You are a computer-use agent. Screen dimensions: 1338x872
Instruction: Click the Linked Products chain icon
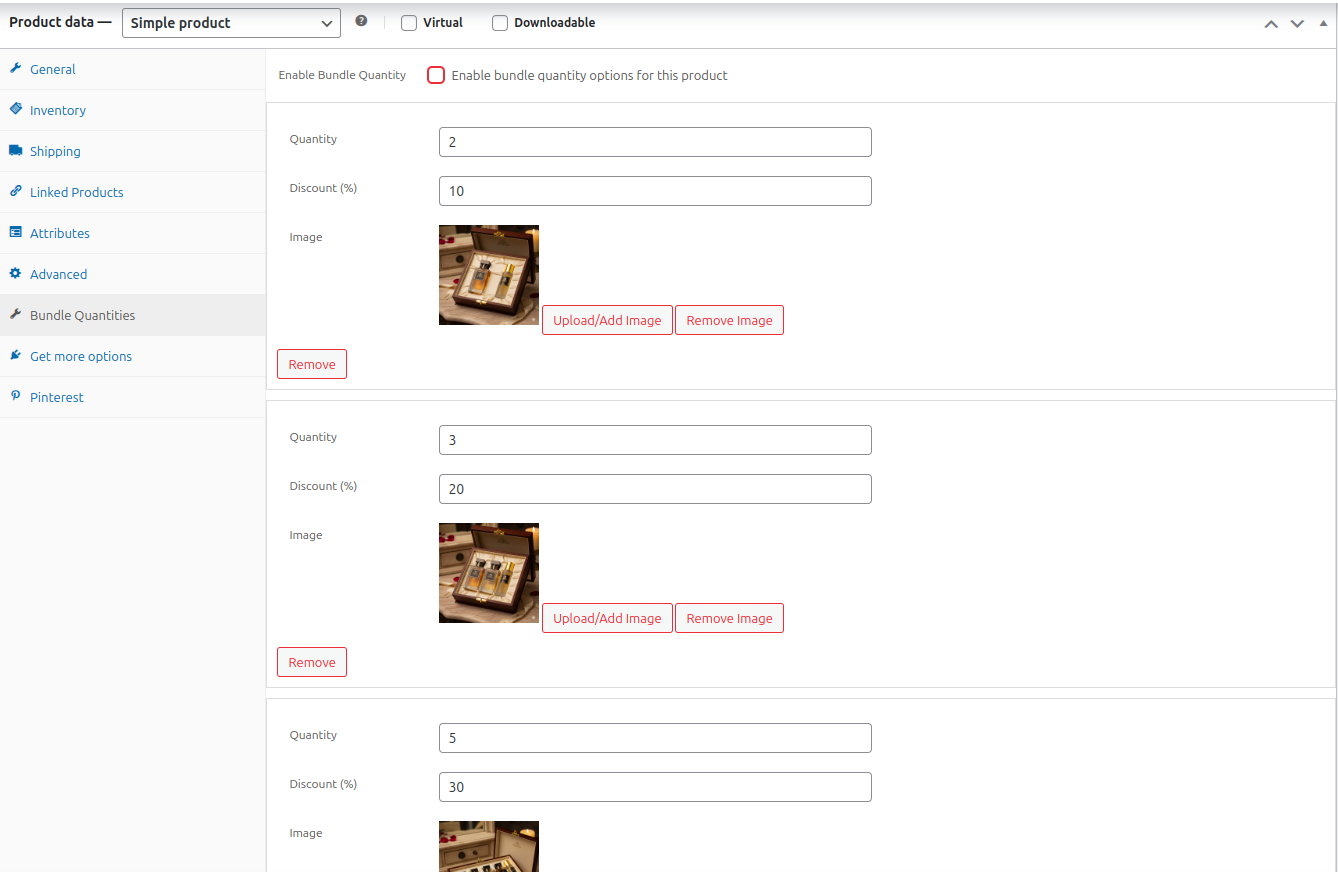click(x=16, y=191)
